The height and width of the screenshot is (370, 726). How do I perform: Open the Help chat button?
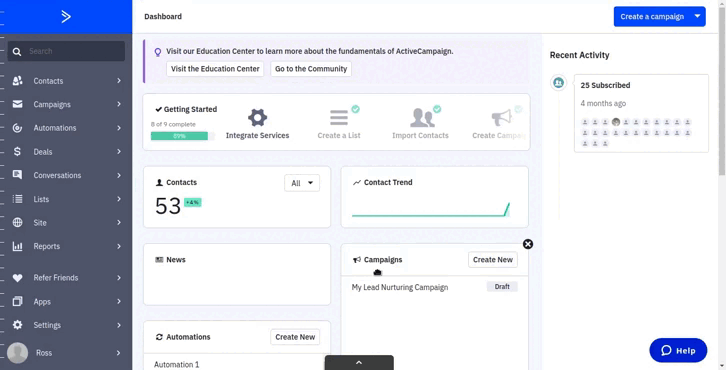[x=678, y=351]
